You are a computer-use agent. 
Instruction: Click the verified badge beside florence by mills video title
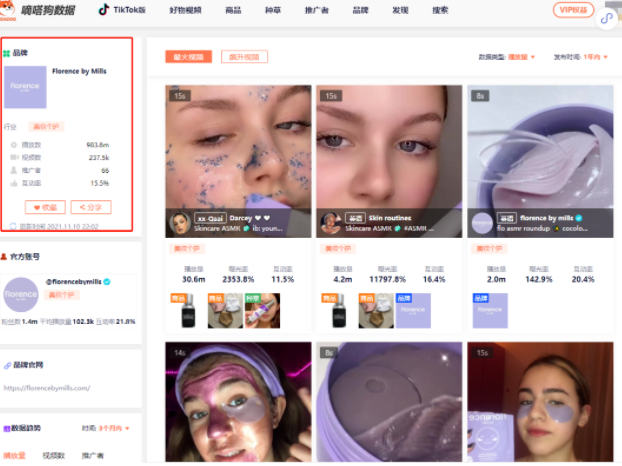pos(579,218)
